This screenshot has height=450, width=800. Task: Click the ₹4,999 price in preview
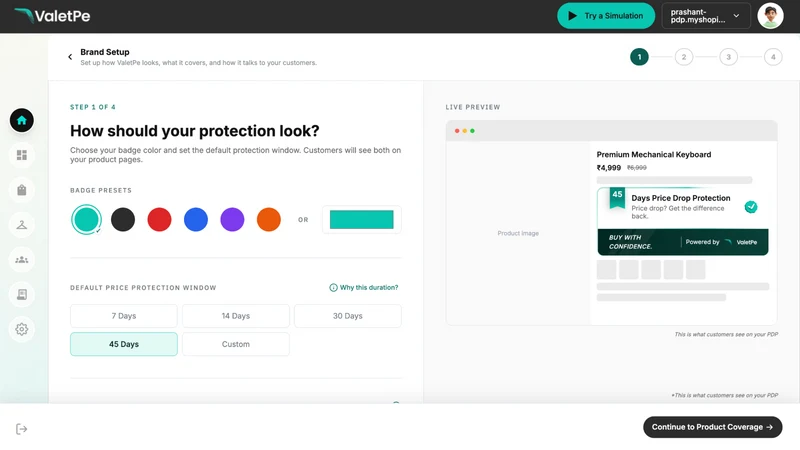[609, 168]
